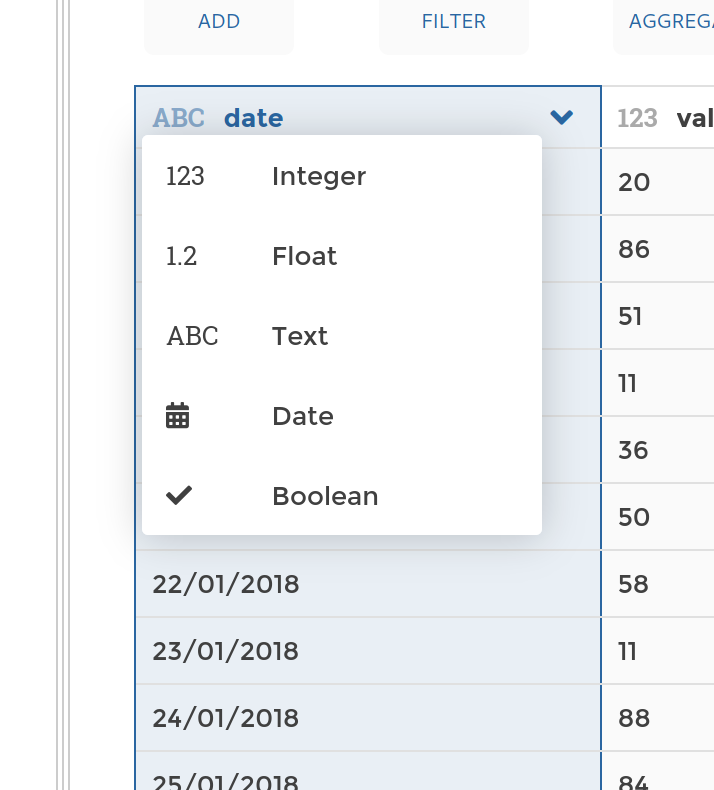Click the cell 24/01/2018

tap(368, 718)
